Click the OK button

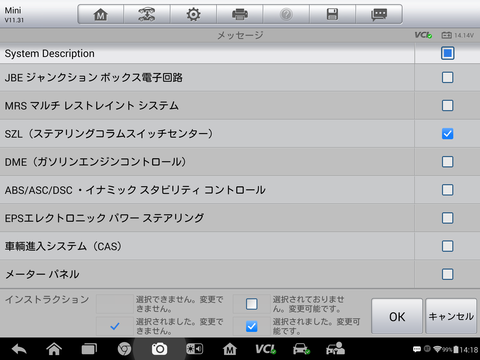click(x=397, y=316)
